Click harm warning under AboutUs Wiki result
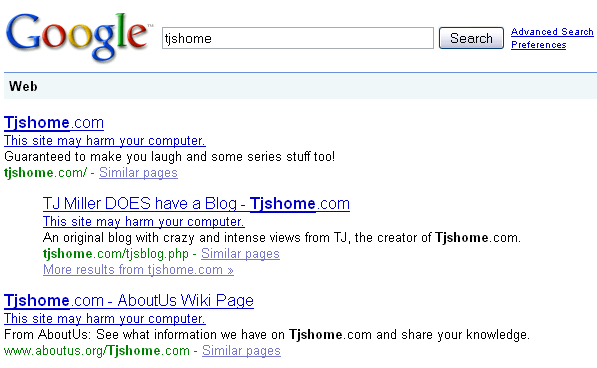 click(105, 319)
